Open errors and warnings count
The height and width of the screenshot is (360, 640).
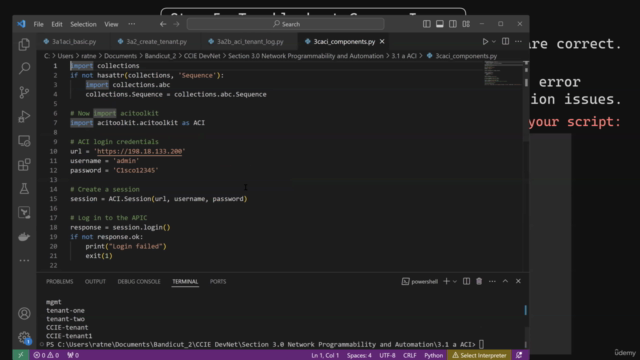coord(46,355)
